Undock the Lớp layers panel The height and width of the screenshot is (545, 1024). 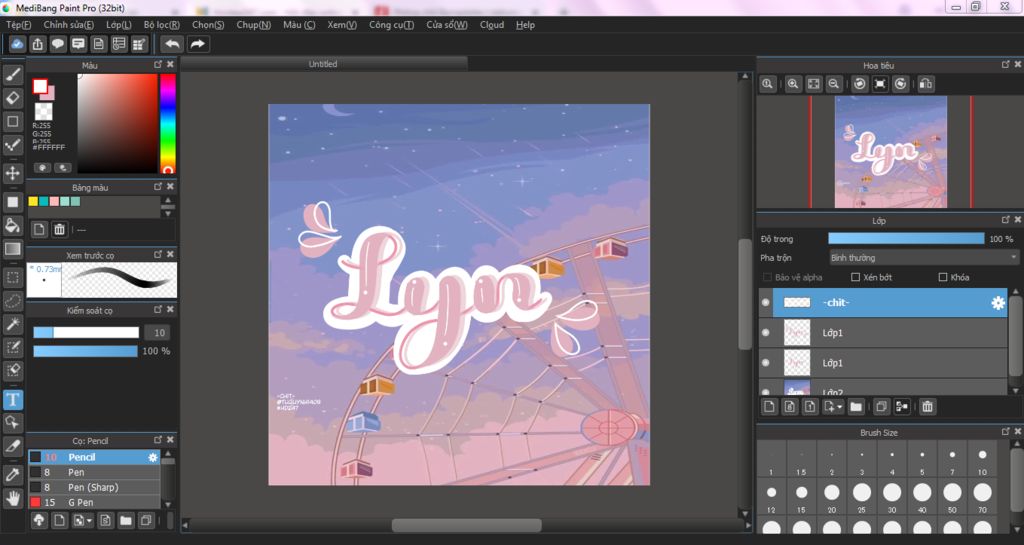coord(1006,220)
